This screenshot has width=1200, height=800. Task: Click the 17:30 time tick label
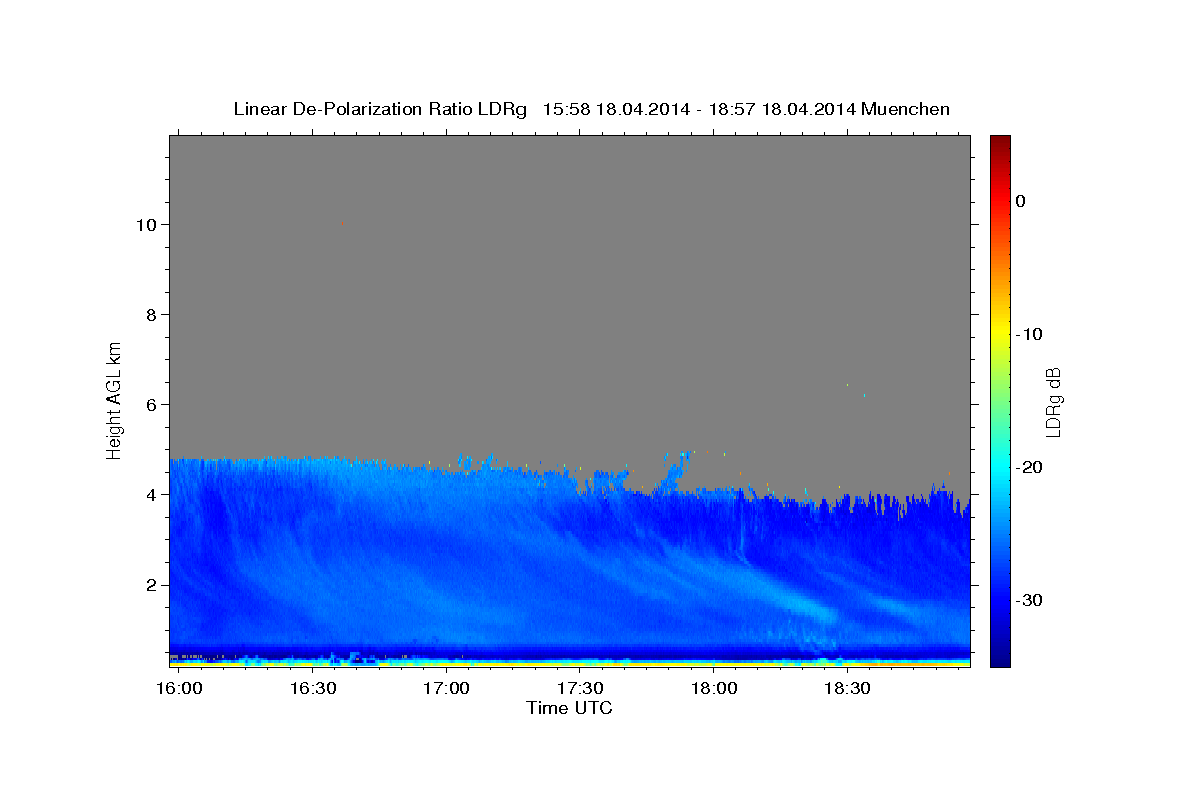point(580,689)
